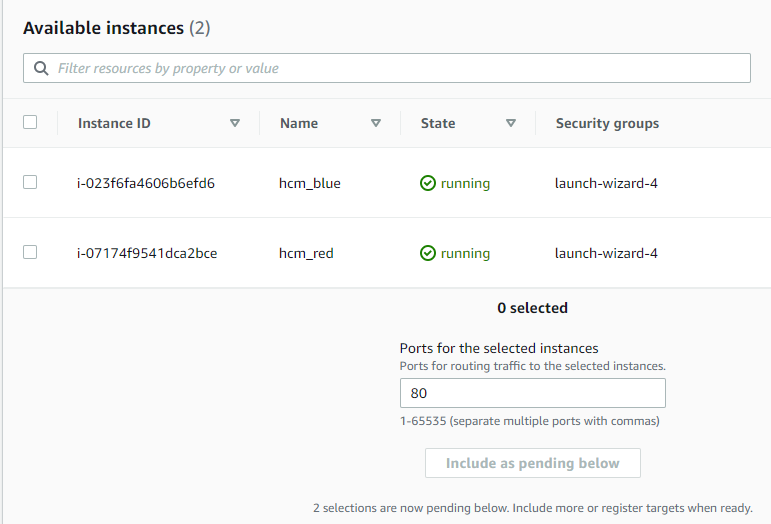Click the Name column header
Screen dimensions: 771x524
299,123
